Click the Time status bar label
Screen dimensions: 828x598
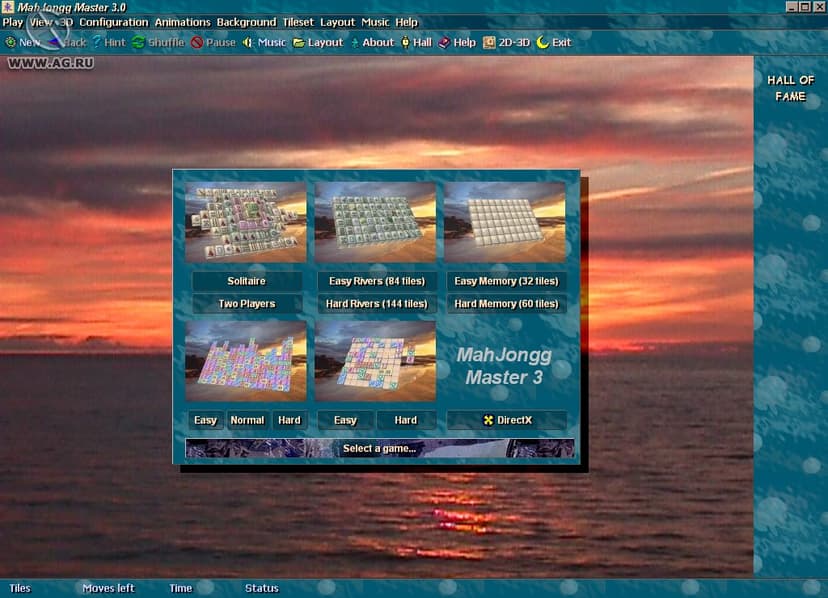click(181, 588)
